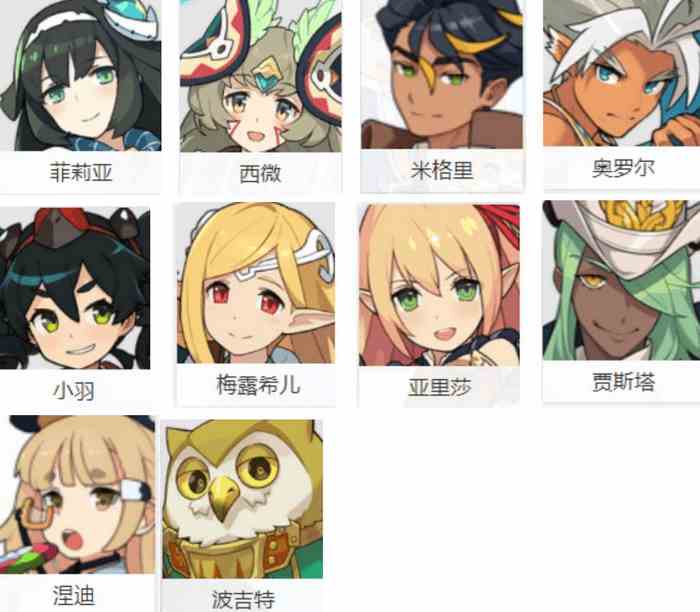Click the 小羽 character portrait

point(75,288)
